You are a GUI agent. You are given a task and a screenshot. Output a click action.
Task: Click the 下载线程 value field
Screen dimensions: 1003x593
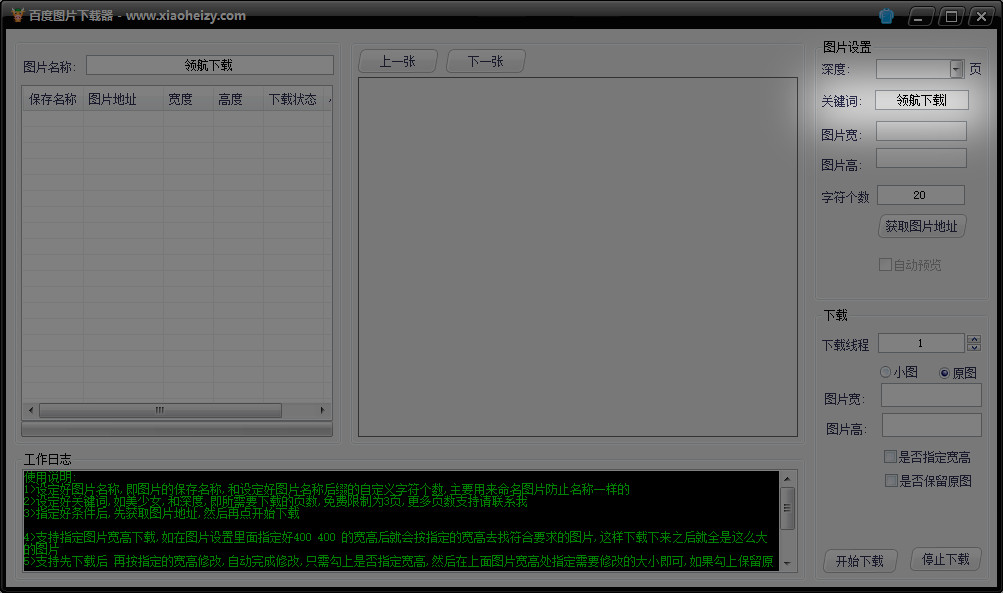[x=921, y=344]
